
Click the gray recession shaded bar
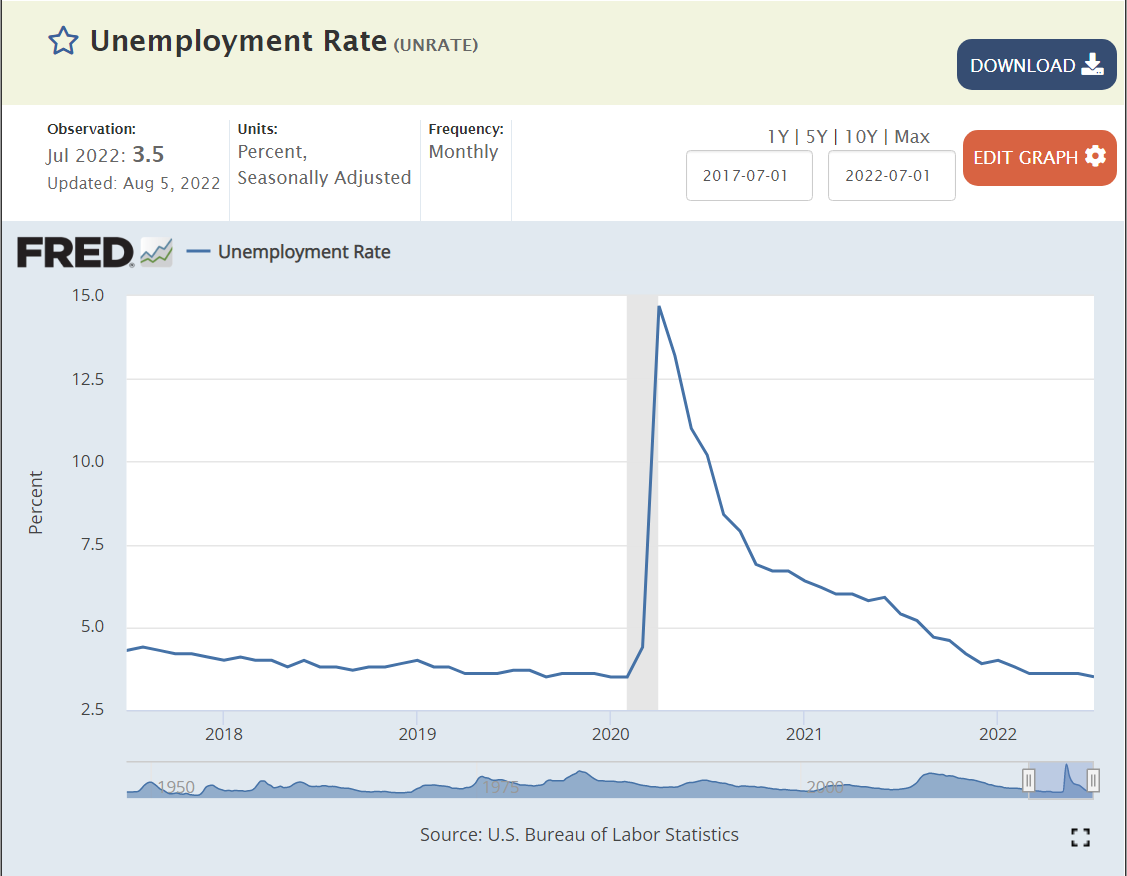pos(642,500)
